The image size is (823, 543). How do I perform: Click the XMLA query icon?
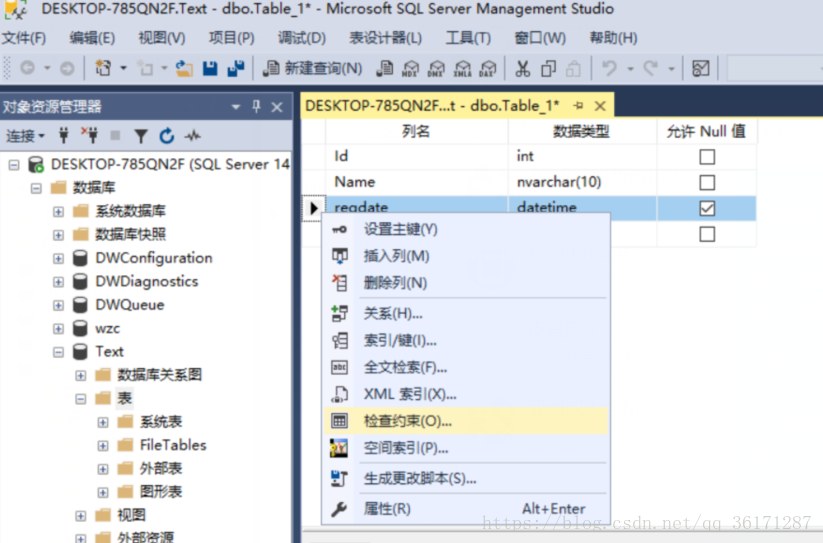(x=462, y=68)
